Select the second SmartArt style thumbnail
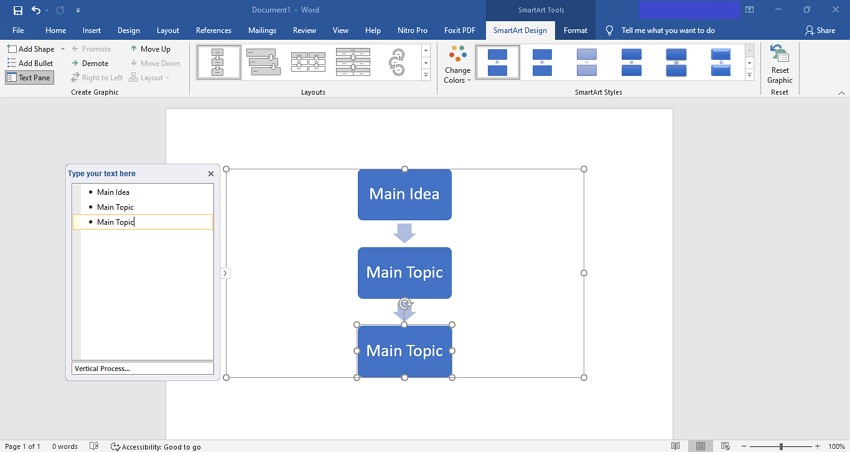850x452 pixels. point(542,62)
